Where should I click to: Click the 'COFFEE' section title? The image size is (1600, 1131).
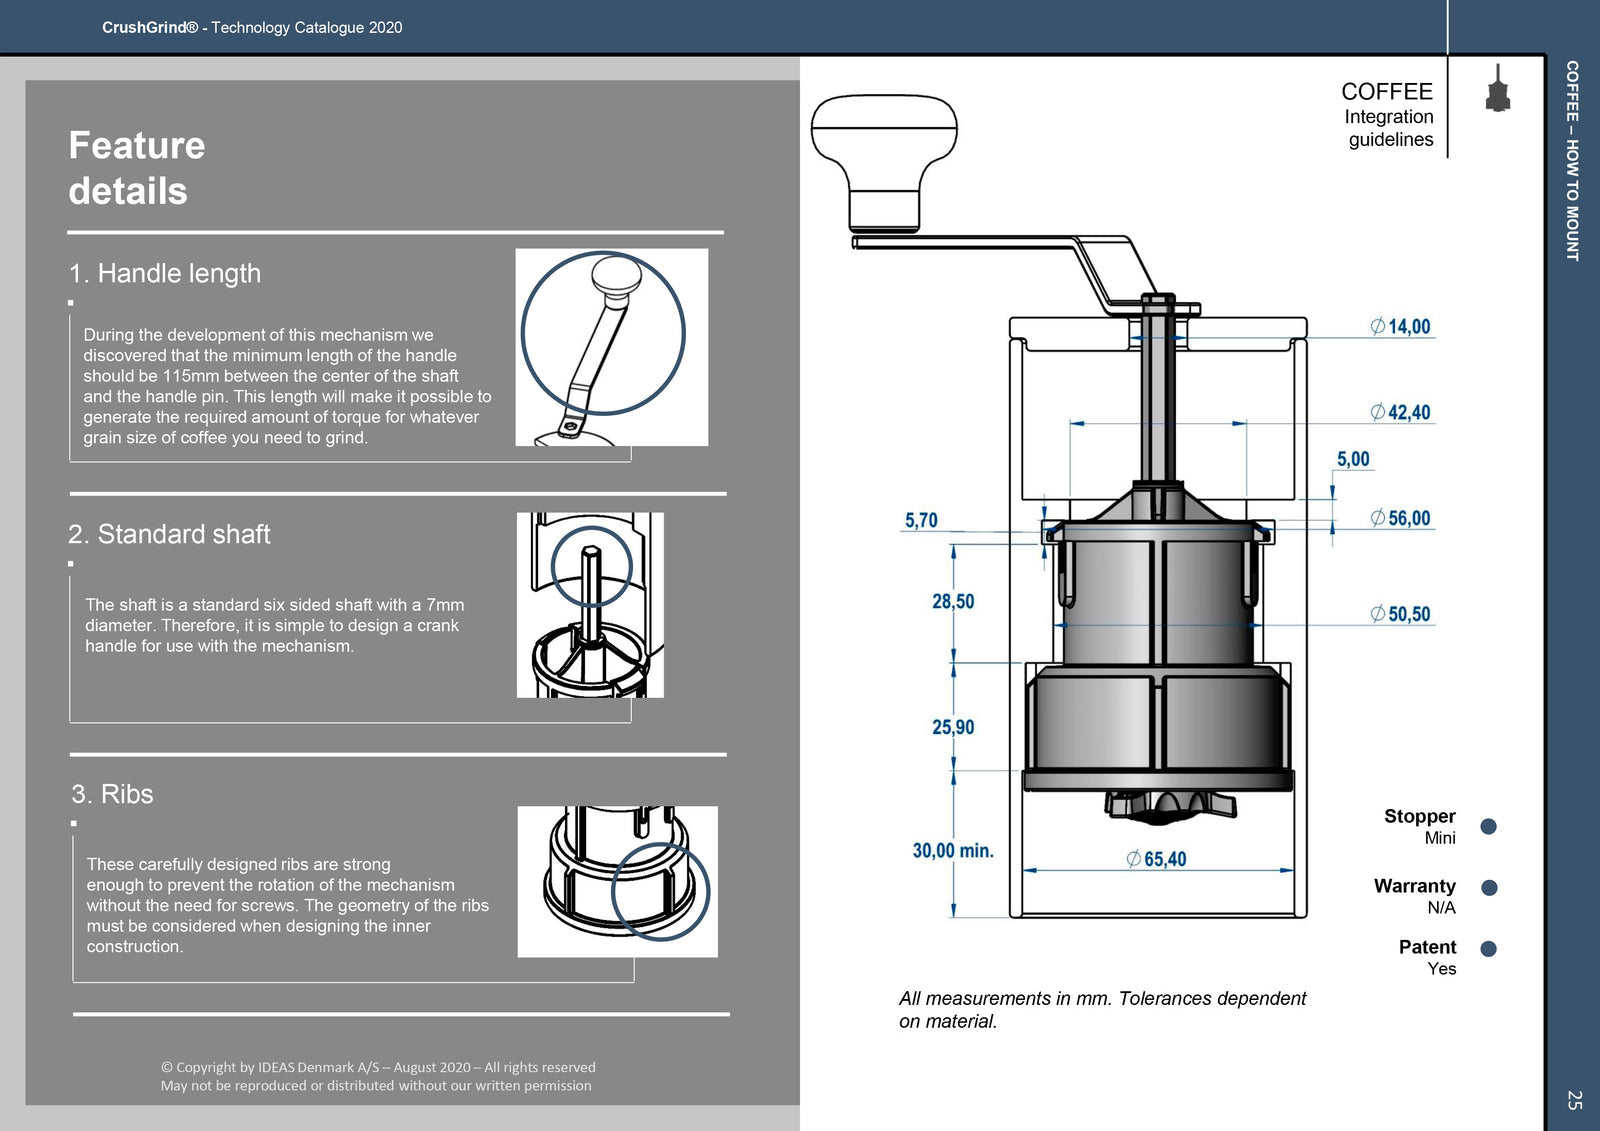coord(1387,91)
